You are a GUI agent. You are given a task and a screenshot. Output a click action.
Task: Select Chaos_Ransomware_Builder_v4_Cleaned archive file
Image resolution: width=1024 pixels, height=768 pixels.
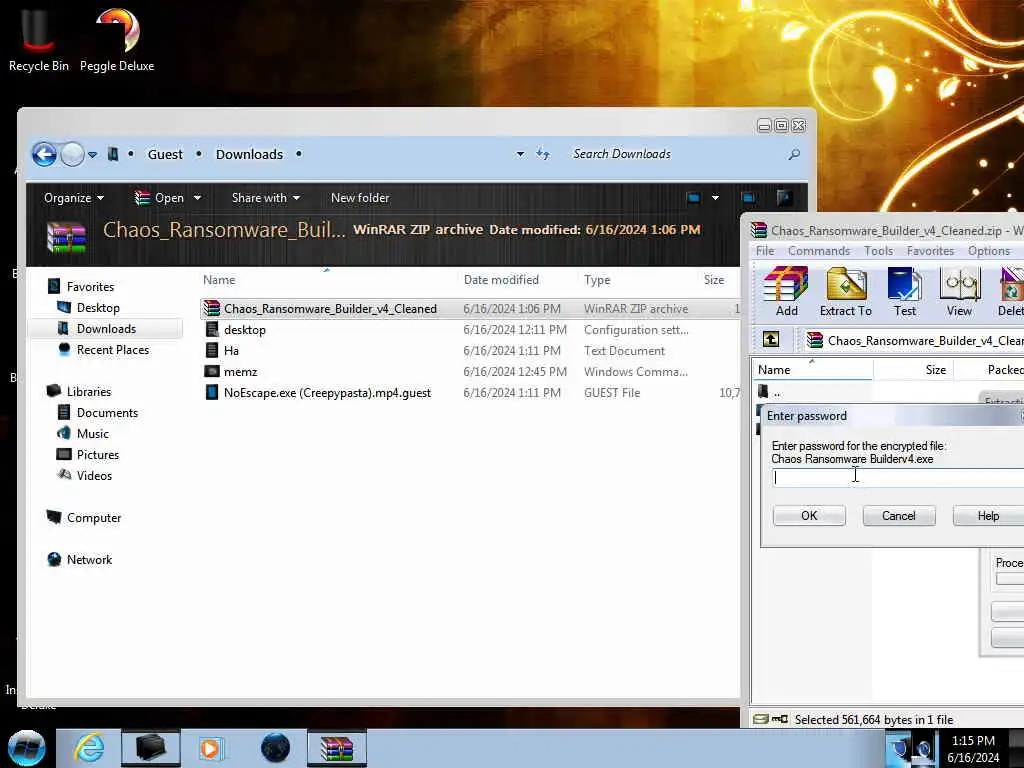(470, 309)
